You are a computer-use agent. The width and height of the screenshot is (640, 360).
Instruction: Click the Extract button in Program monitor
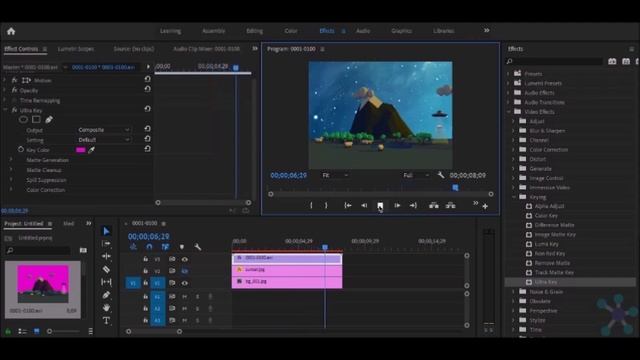[451, 205]
